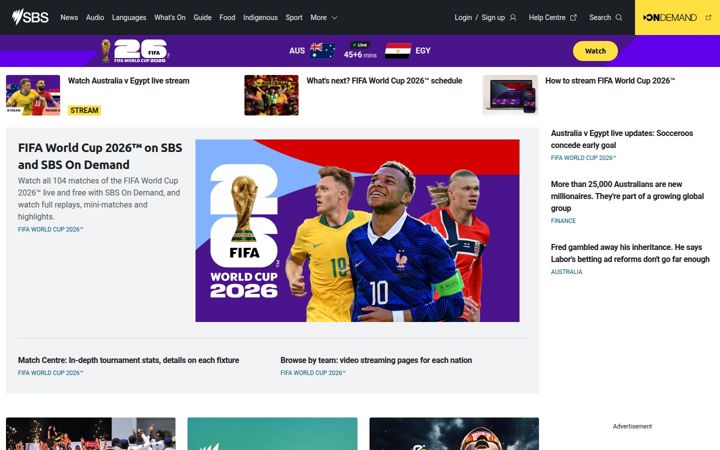720x450 pixels.
Task: Open the Languages menu item
Action: (129, 17)
